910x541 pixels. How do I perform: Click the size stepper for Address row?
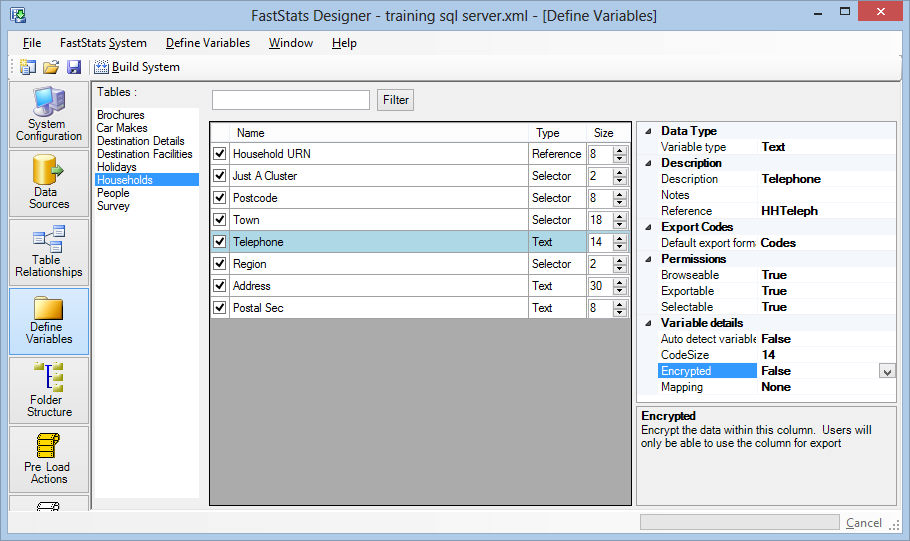620,287
